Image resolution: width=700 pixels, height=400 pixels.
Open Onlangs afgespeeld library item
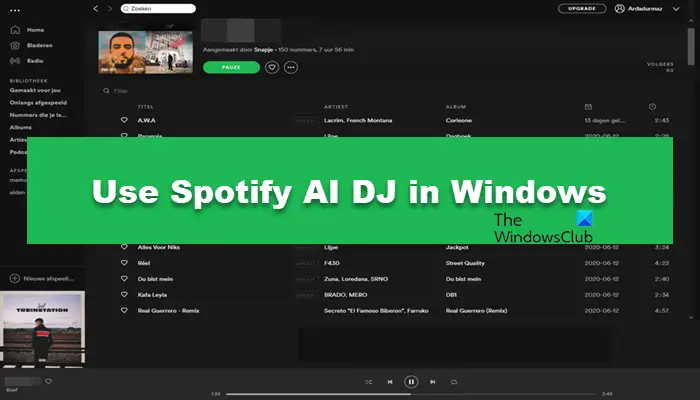point(38,103)
